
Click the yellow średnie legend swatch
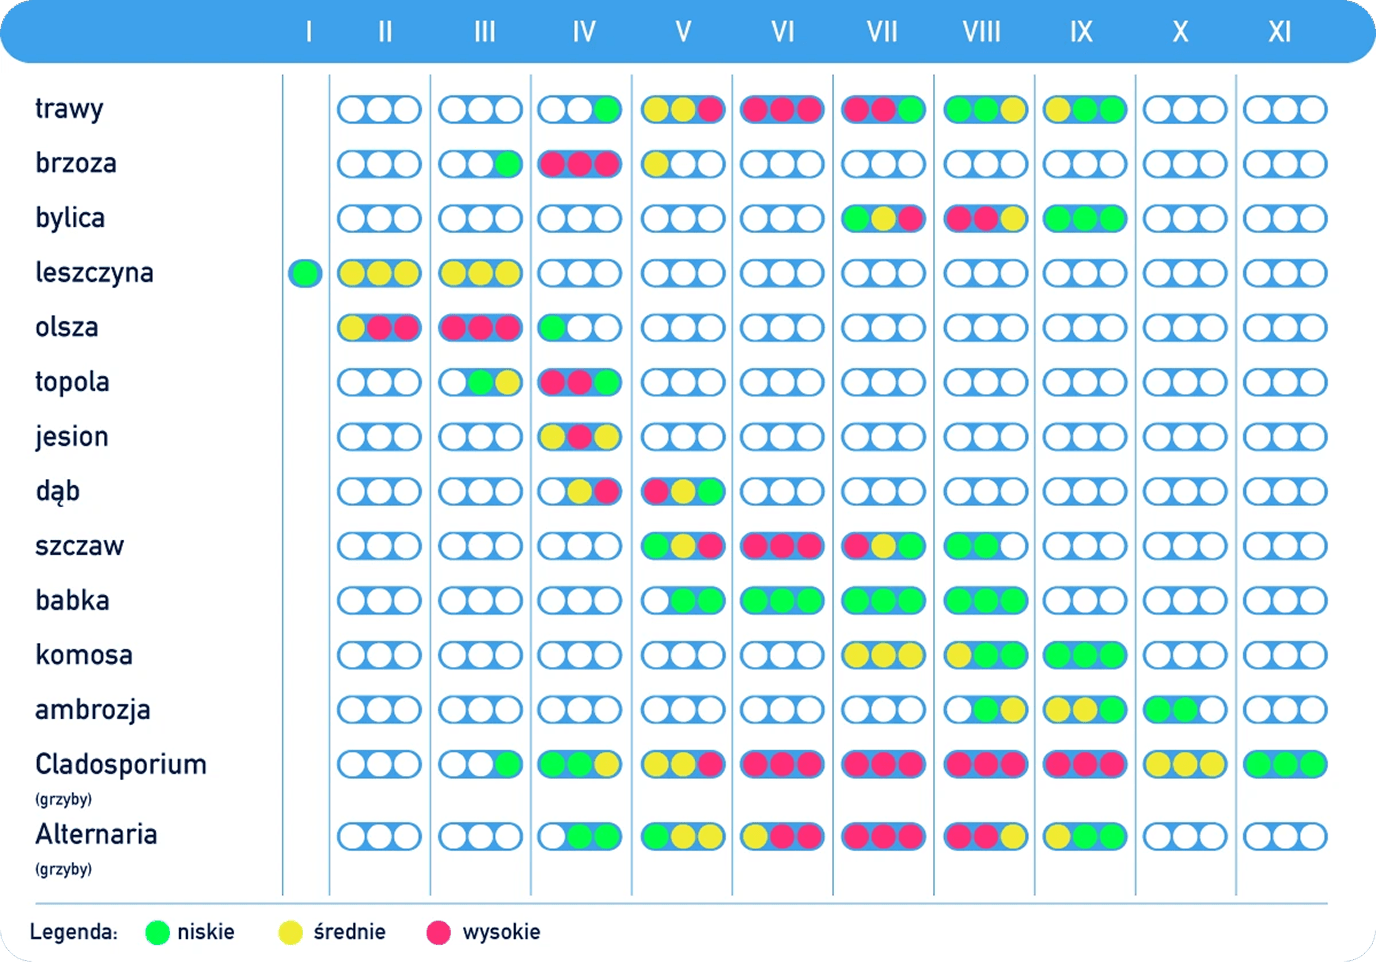pyautogui.click(x=290, y=933)
